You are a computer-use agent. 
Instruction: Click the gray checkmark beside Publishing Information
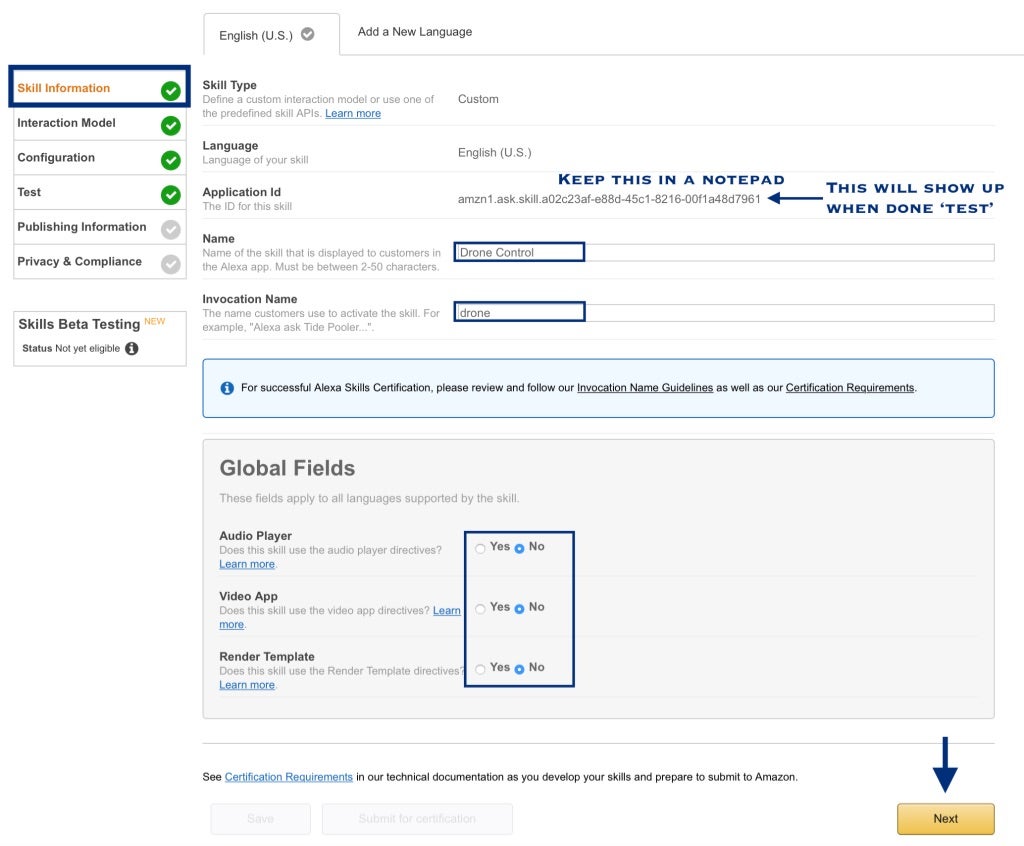coord(171,230)
